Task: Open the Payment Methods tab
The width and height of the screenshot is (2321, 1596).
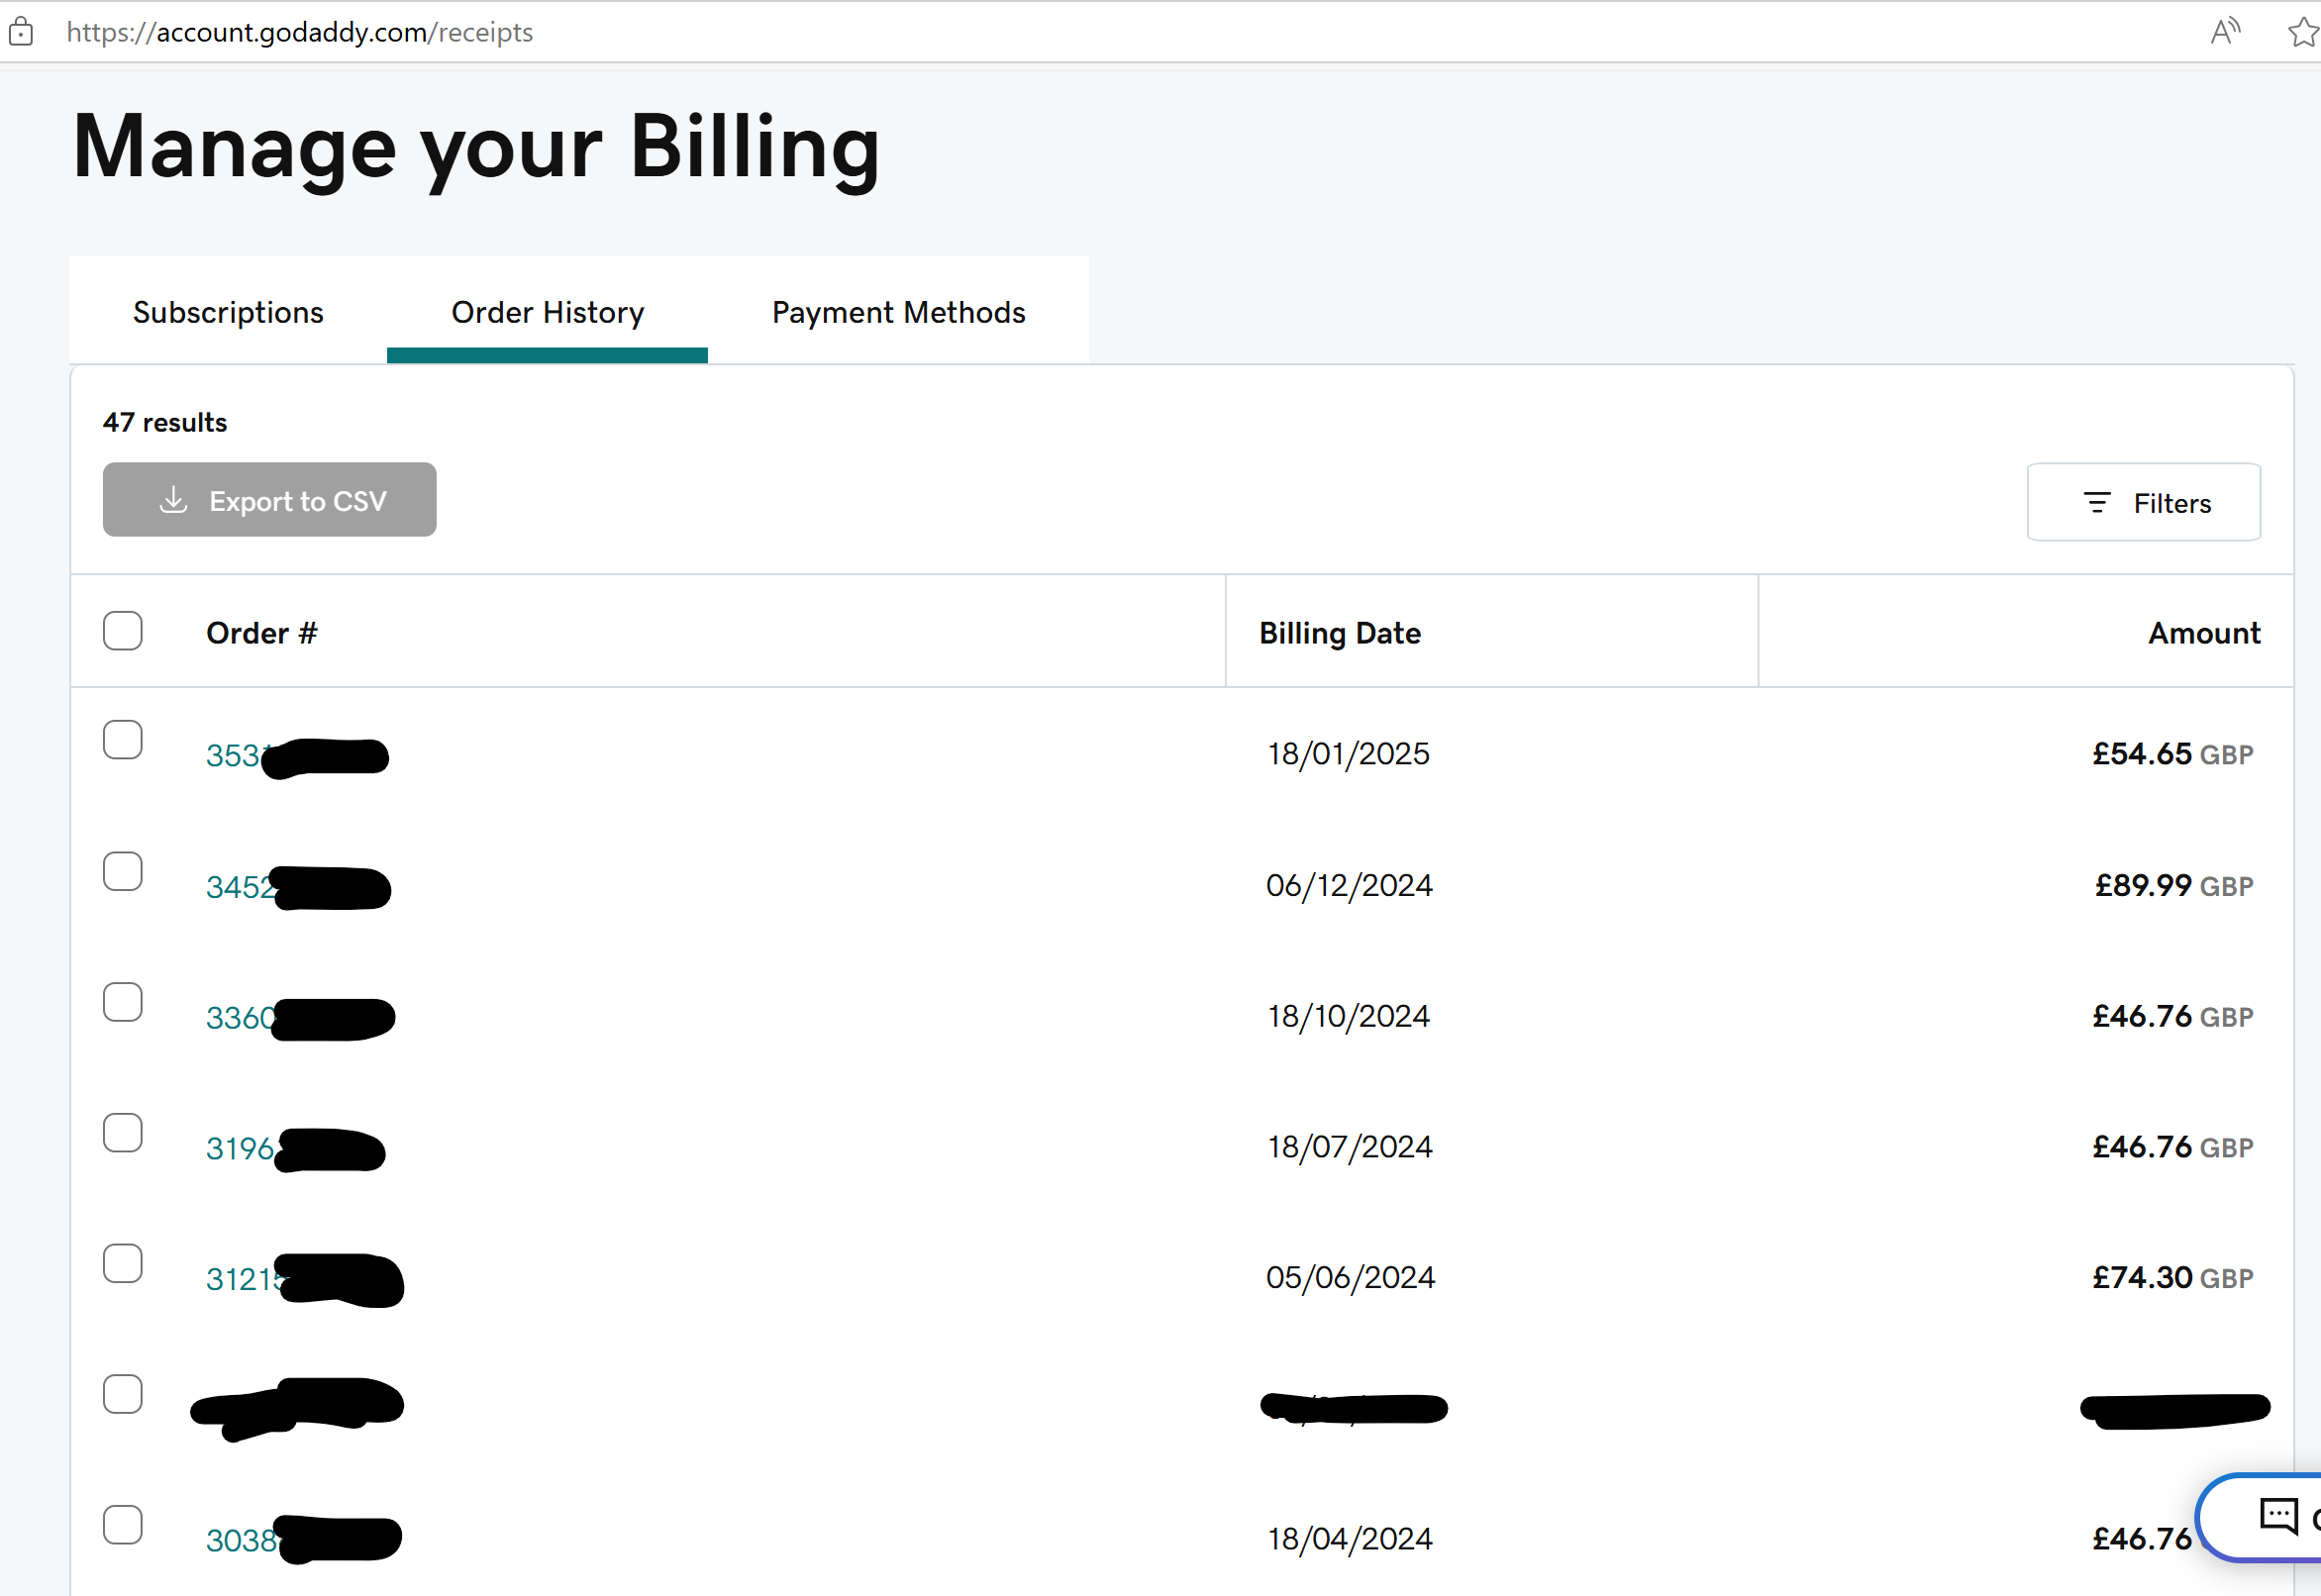Action: 898,312
